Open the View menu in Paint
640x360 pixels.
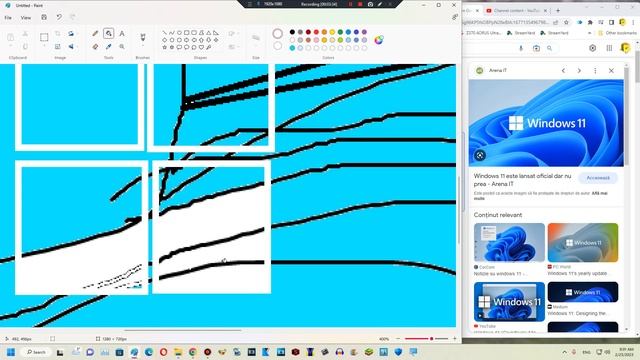(x=26, y=18)
